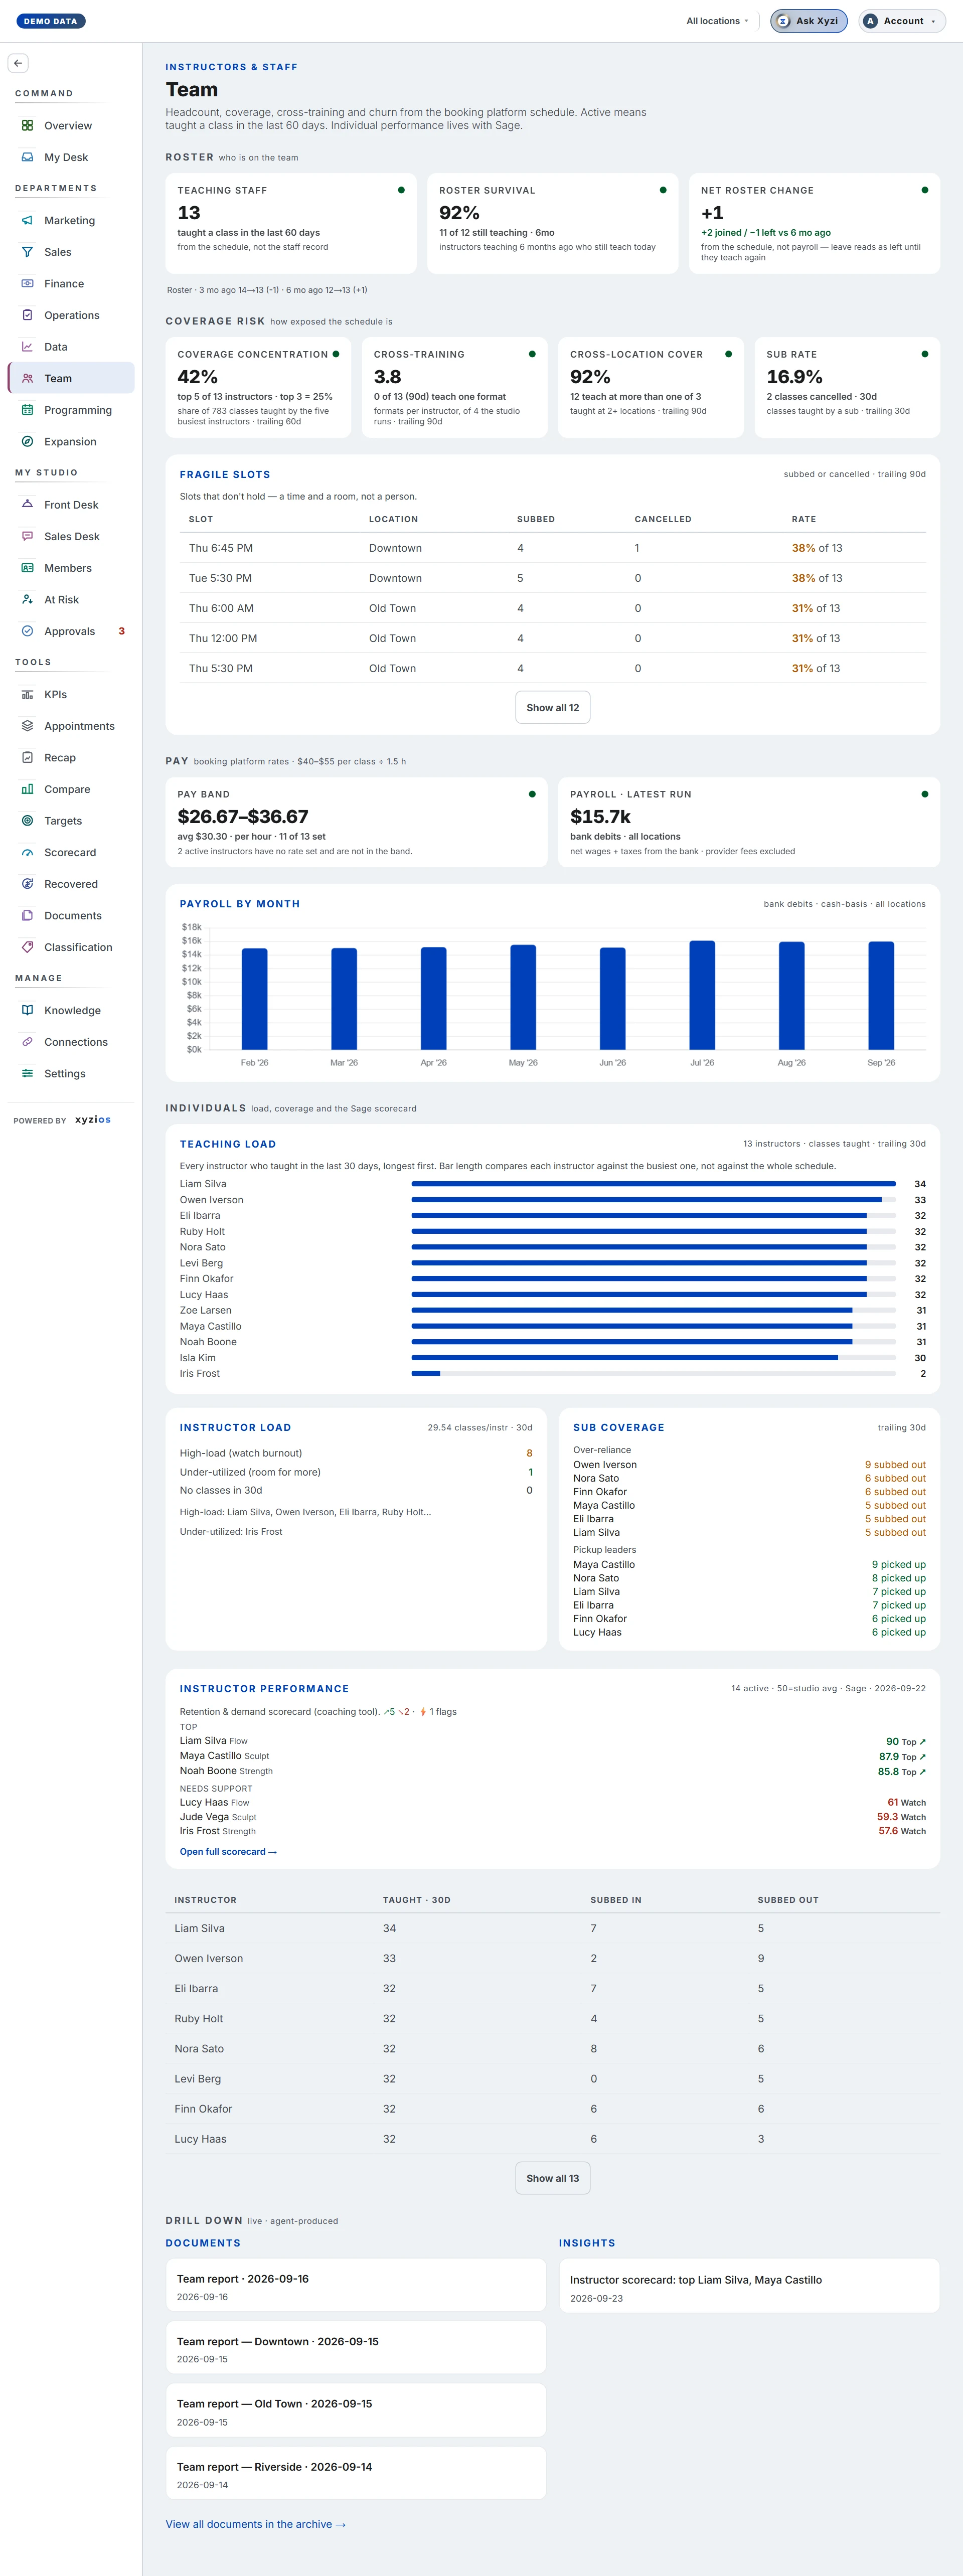Open the Classification tag icon
The image size is (963, 2576).
pos(27,947)
